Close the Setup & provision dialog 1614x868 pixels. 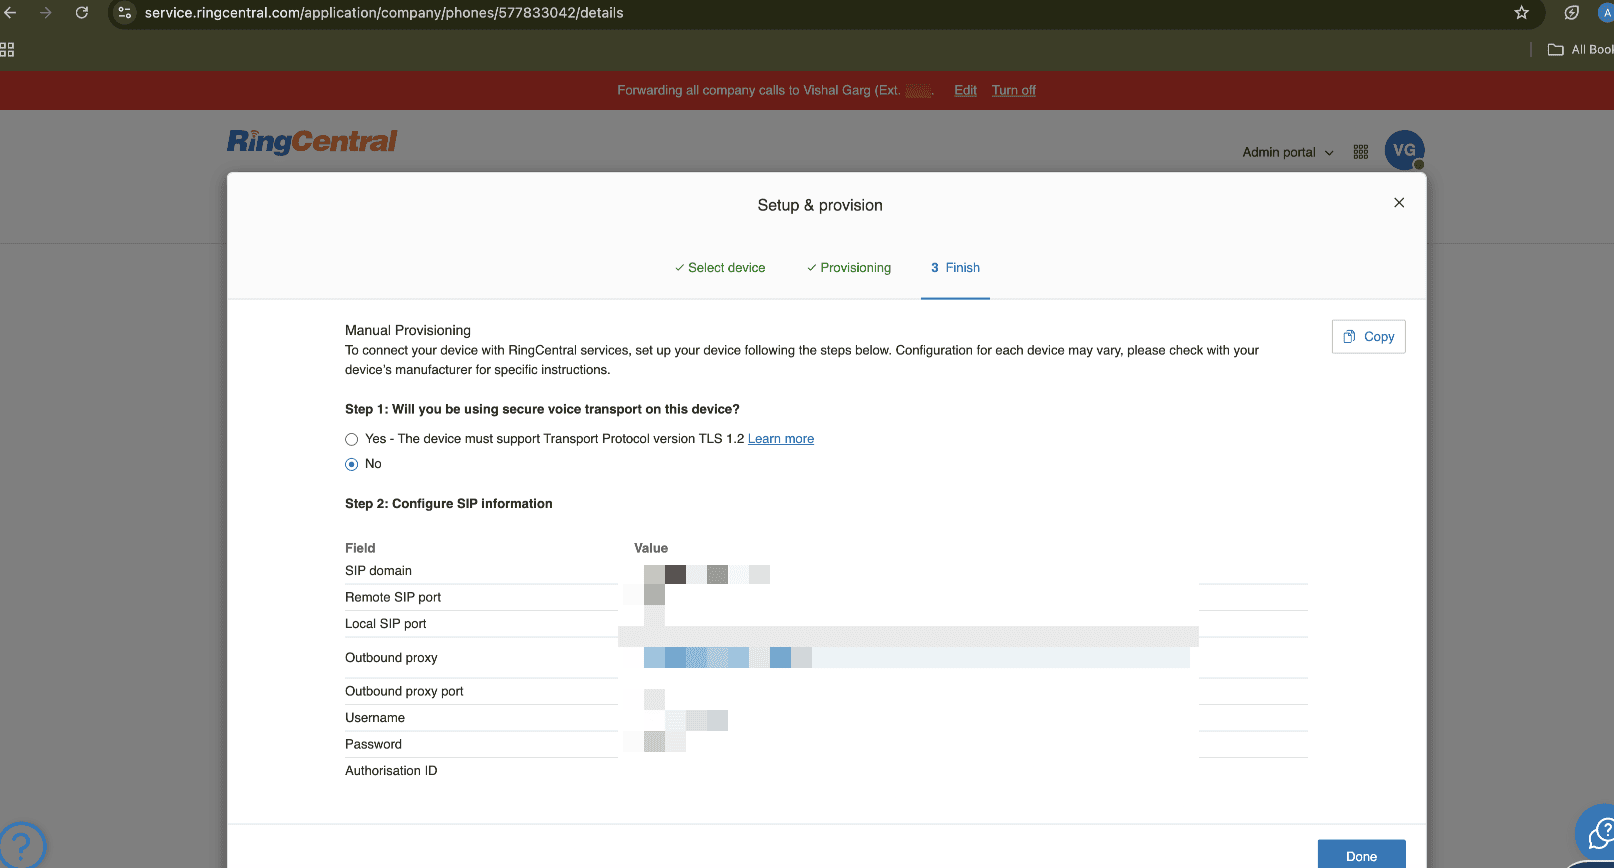[1399, 203]
